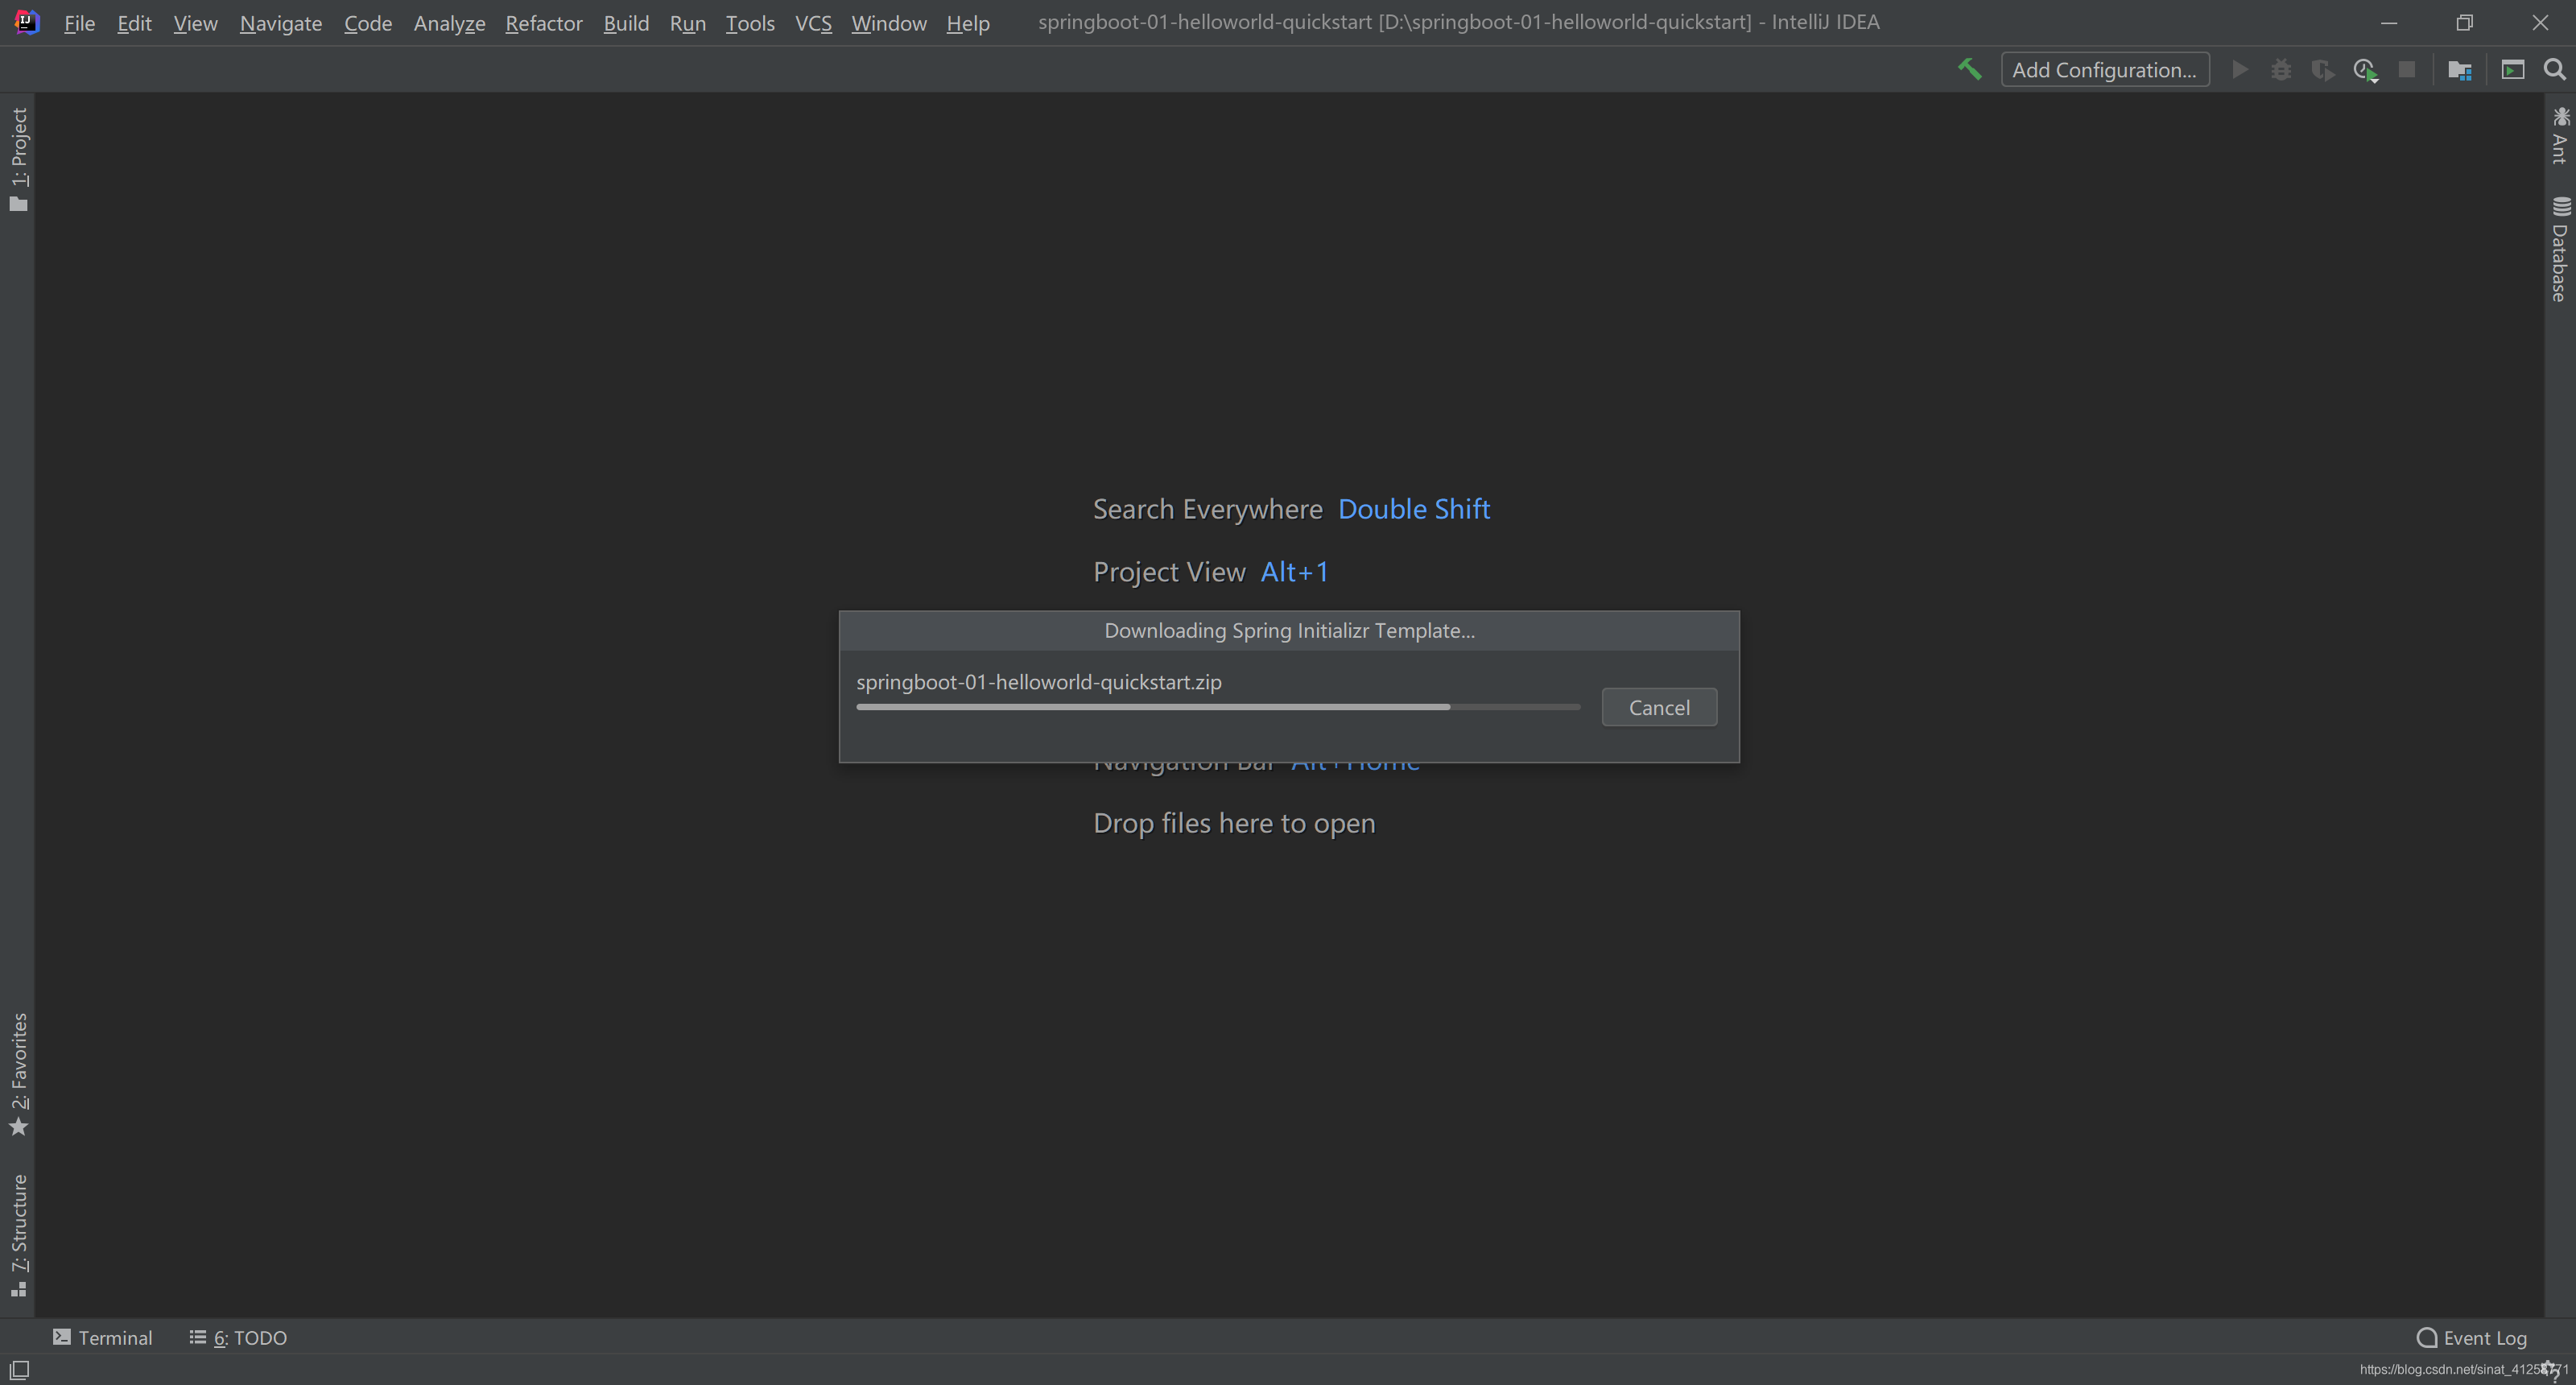Open the Profiler run dropdown icon

(x=2365, y=70)
